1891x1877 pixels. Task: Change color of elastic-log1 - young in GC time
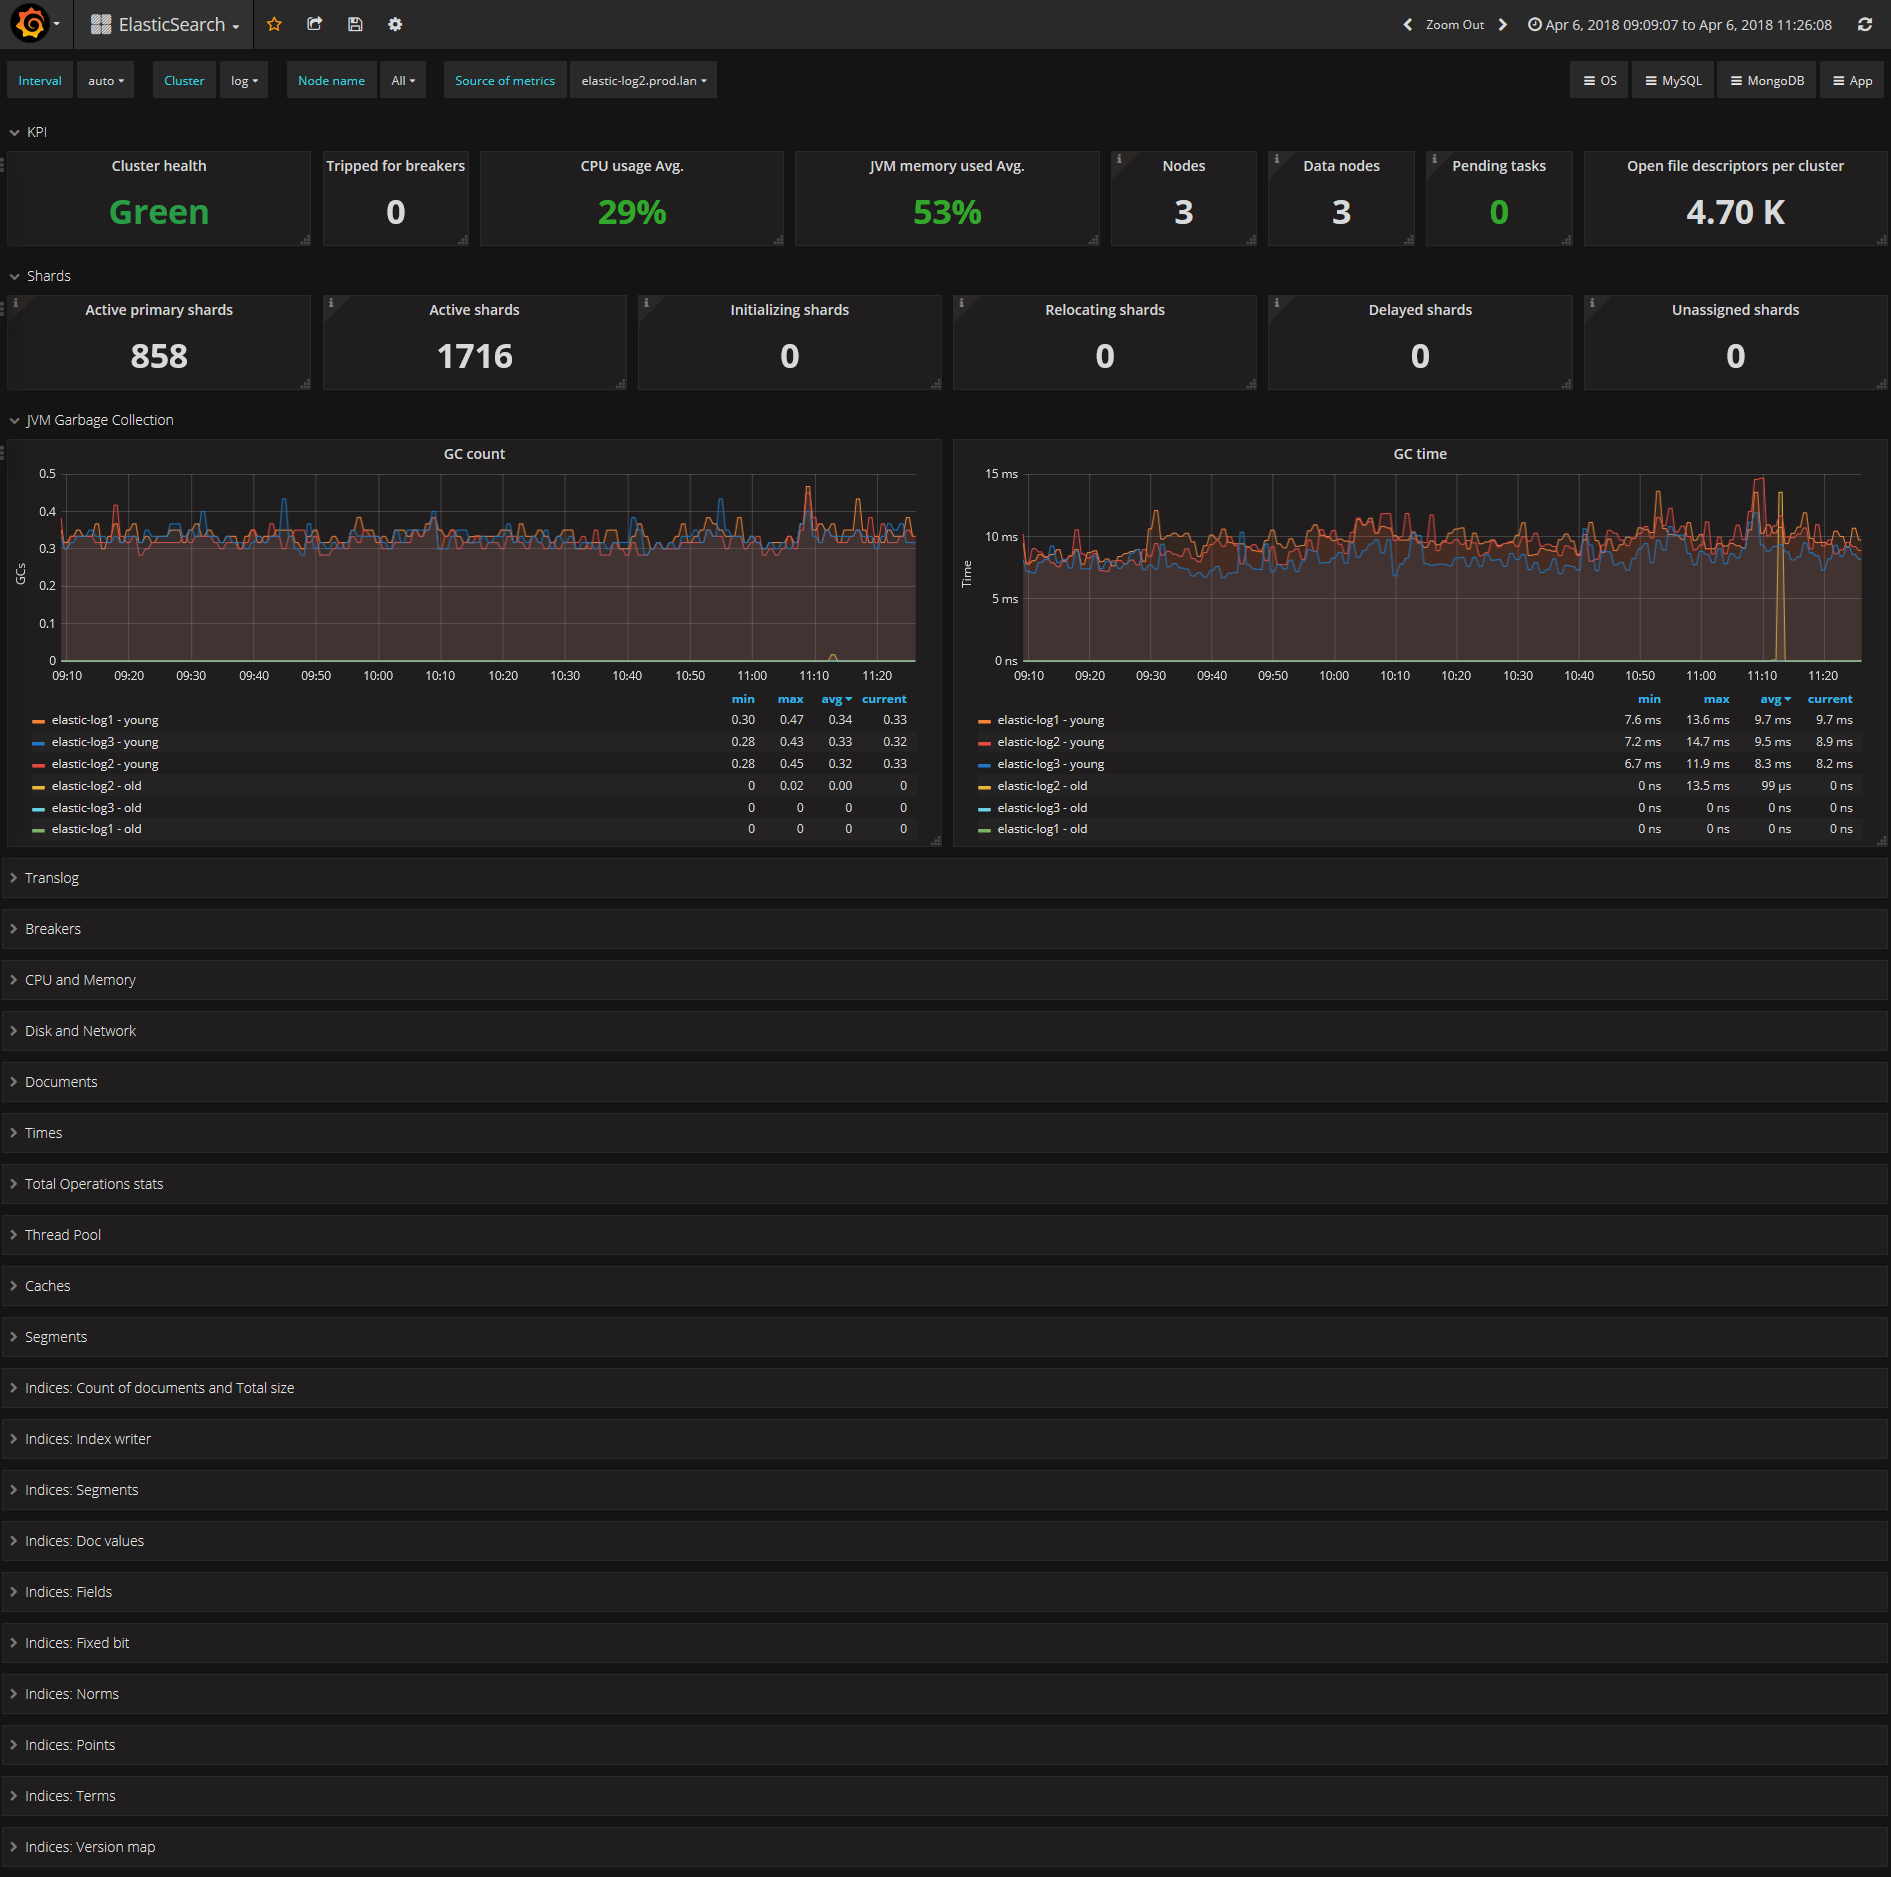point(984,721)
